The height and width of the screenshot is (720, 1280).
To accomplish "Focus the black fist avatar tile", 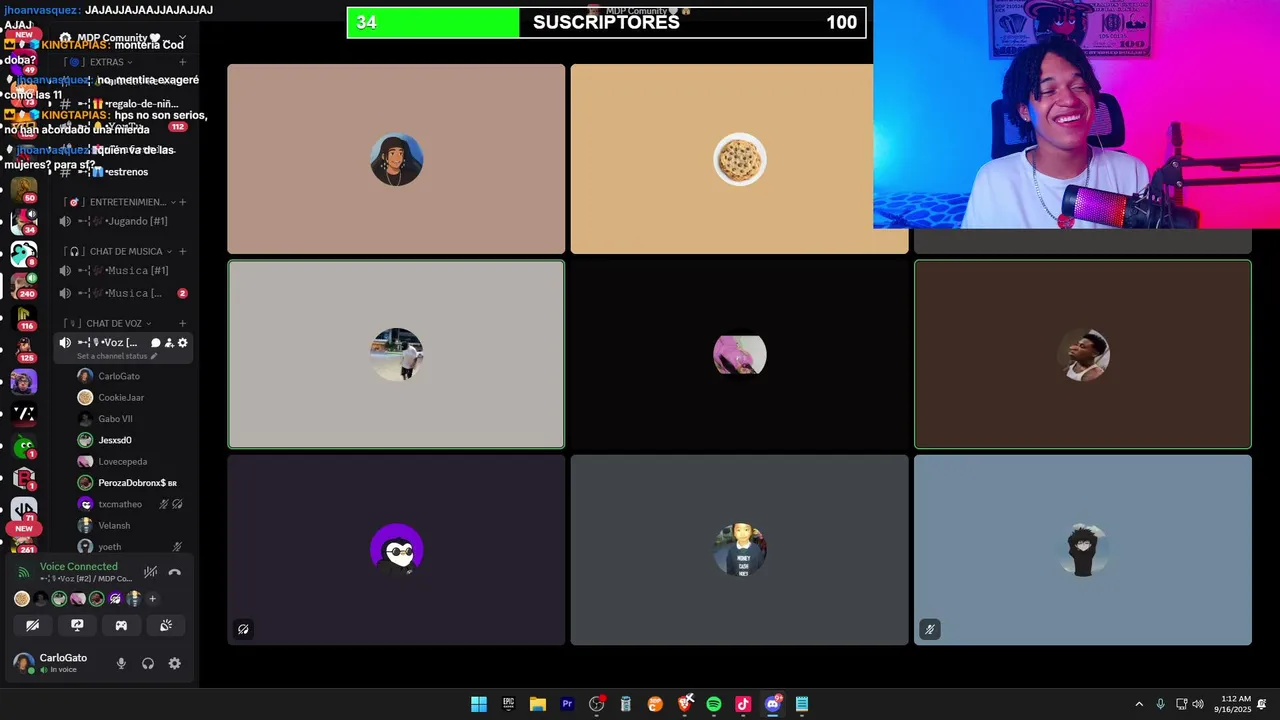I will point(1082,550).
